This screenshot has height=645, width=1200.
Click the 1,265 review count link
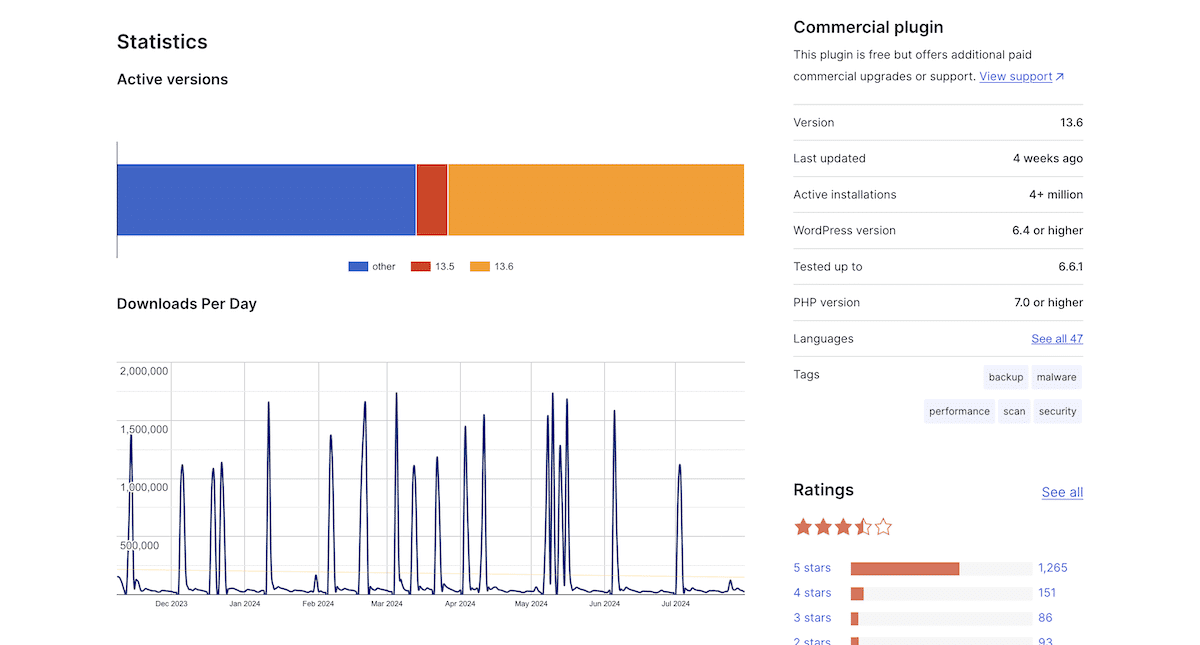(1052, 567)
